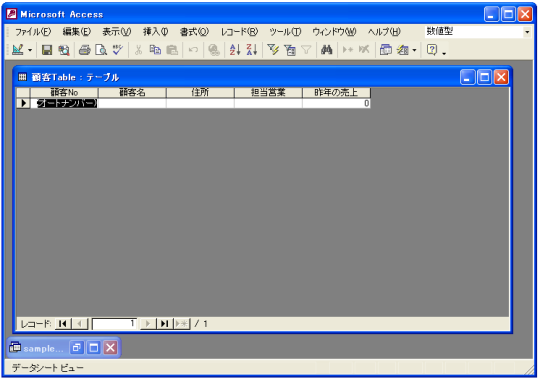The height and width of the screenshot is (379, 540).
Task: Delete the record using the toolbar icon
Action: 364,50
